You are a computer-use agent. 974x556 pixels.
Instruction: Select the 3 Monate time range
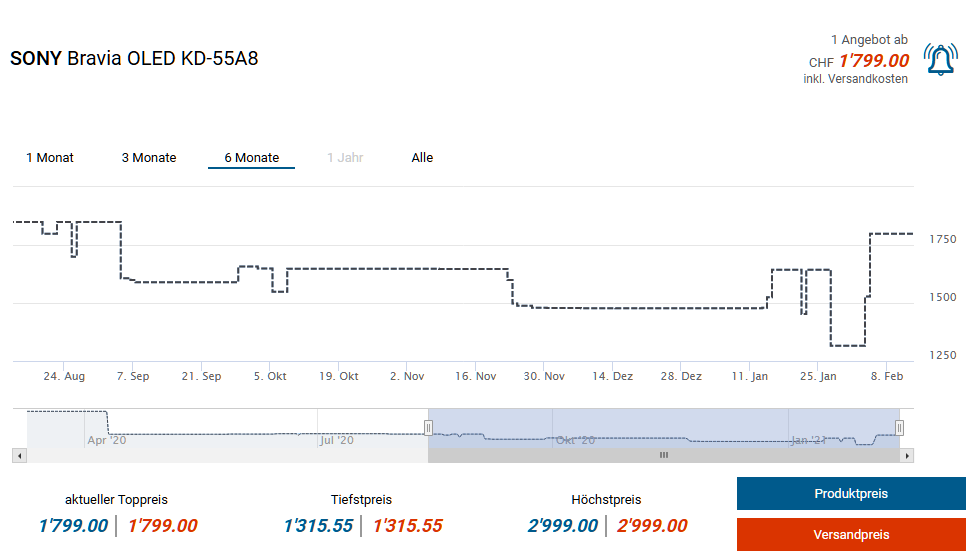[149, 158]
